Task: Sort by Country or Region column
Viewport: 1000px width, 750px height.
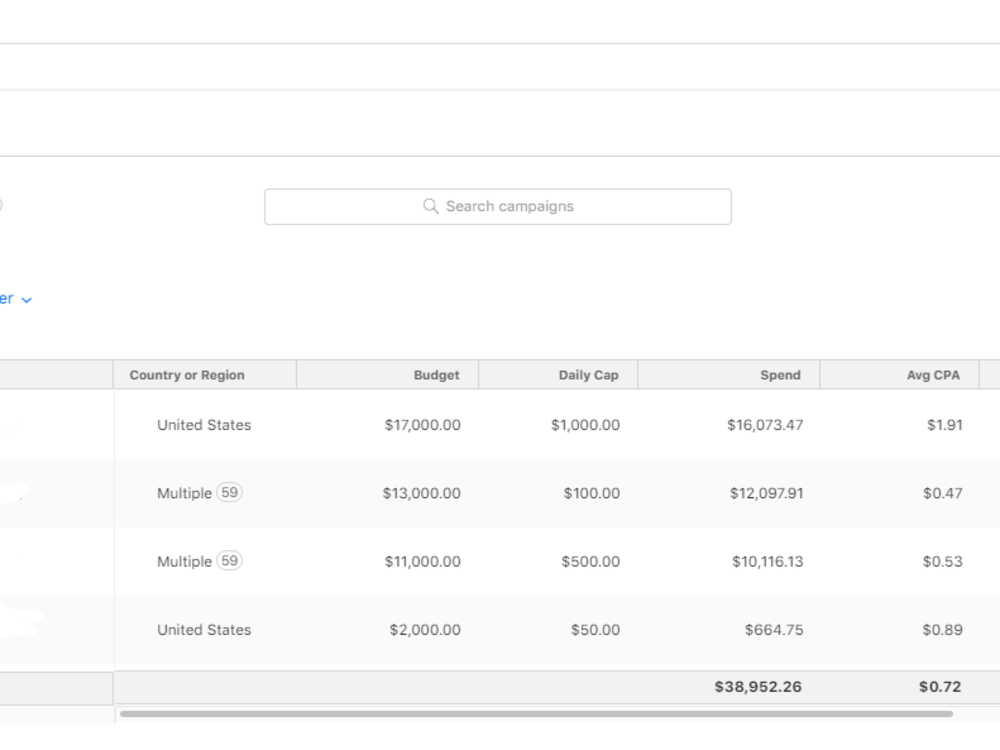Action: point(187,375)
